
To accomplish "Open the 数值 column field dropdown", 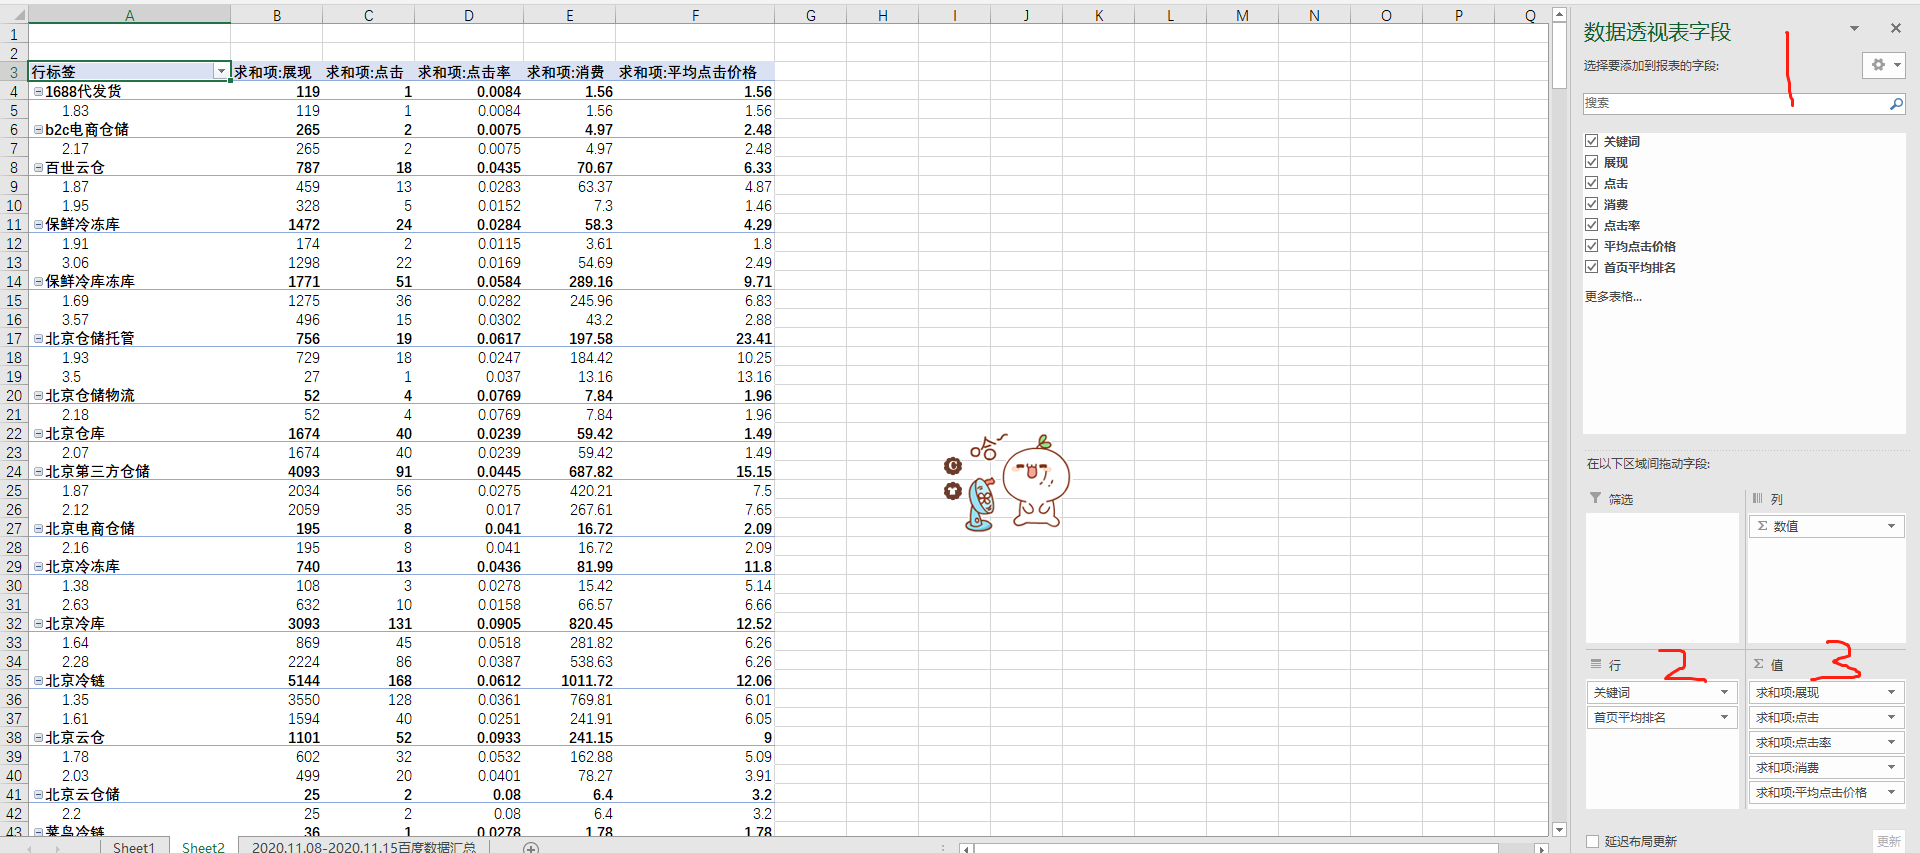I will click(x=1891, y=526).
